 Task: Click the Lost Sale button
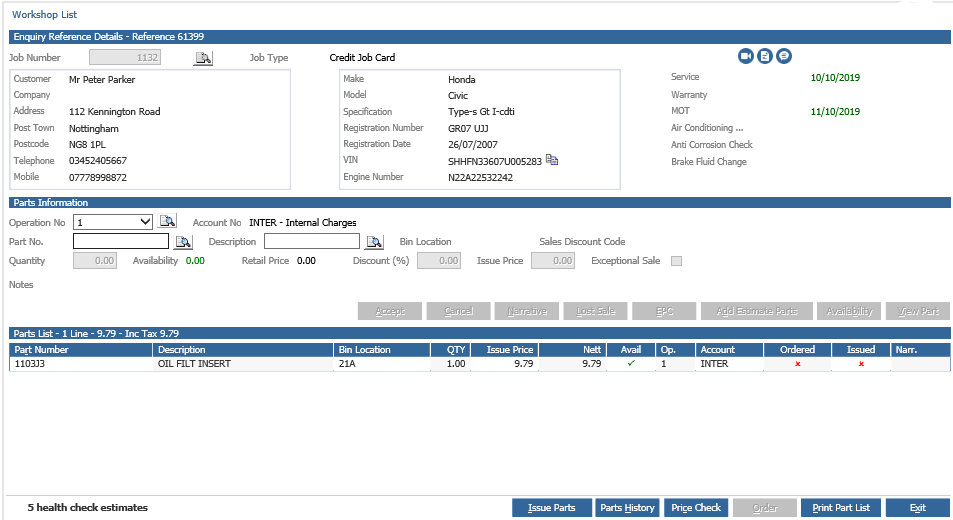tap(596, 311)
